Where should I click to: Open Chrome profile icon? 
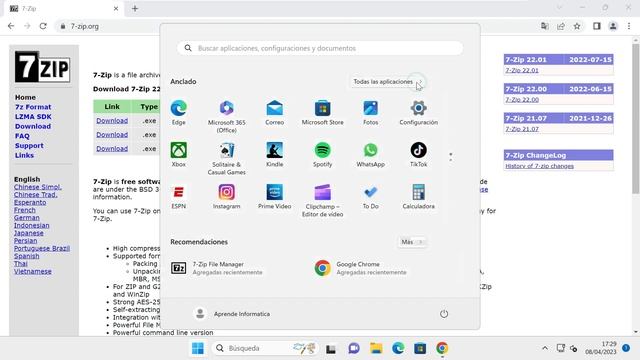pyautogui.click(x=613, y=26)
